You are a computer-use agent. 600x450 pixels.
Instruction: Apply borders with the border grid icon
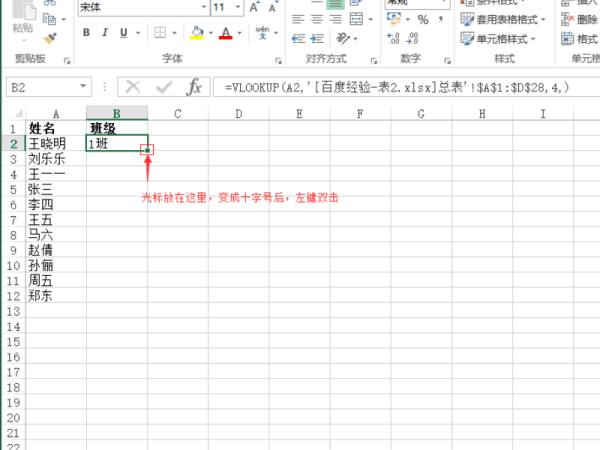pos(160,33)
